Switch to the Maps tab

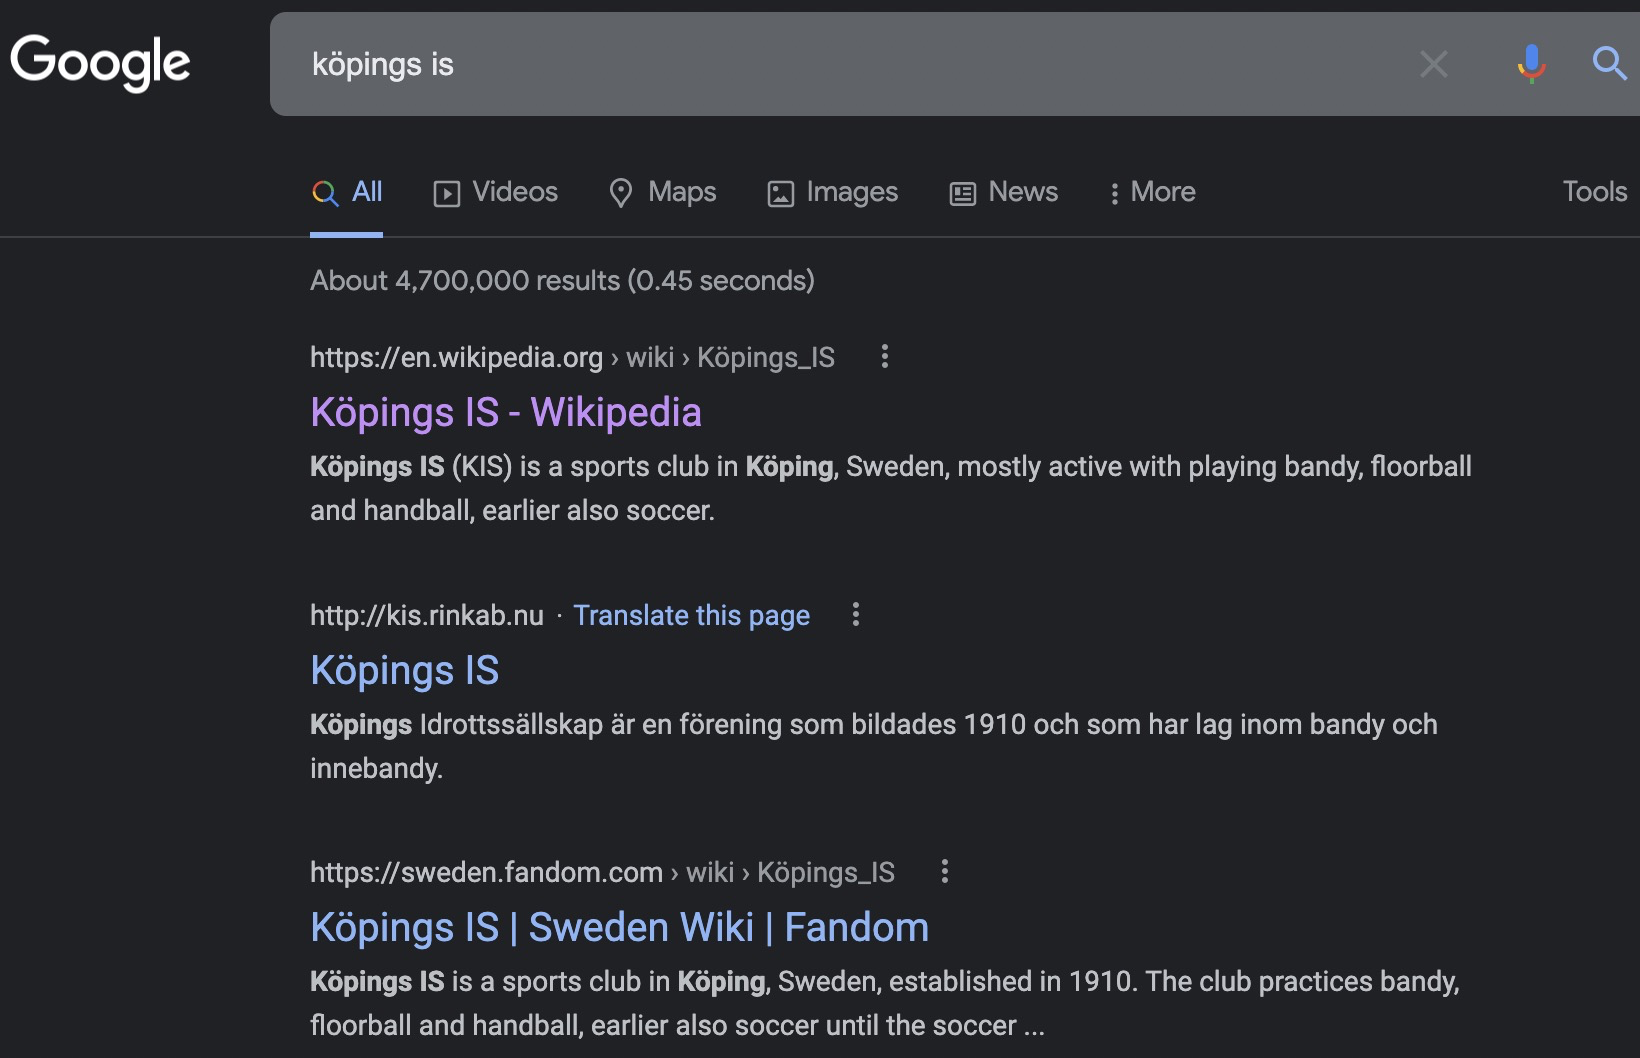pyautogui.click(x=663, y=192)
